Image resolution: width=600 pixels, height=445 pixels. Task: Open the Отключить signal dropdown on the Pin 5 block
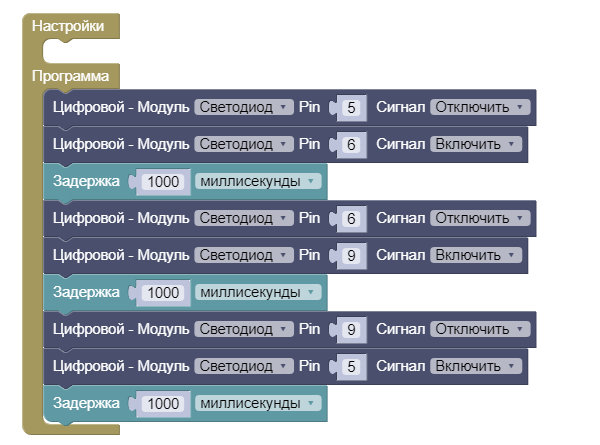478,107
